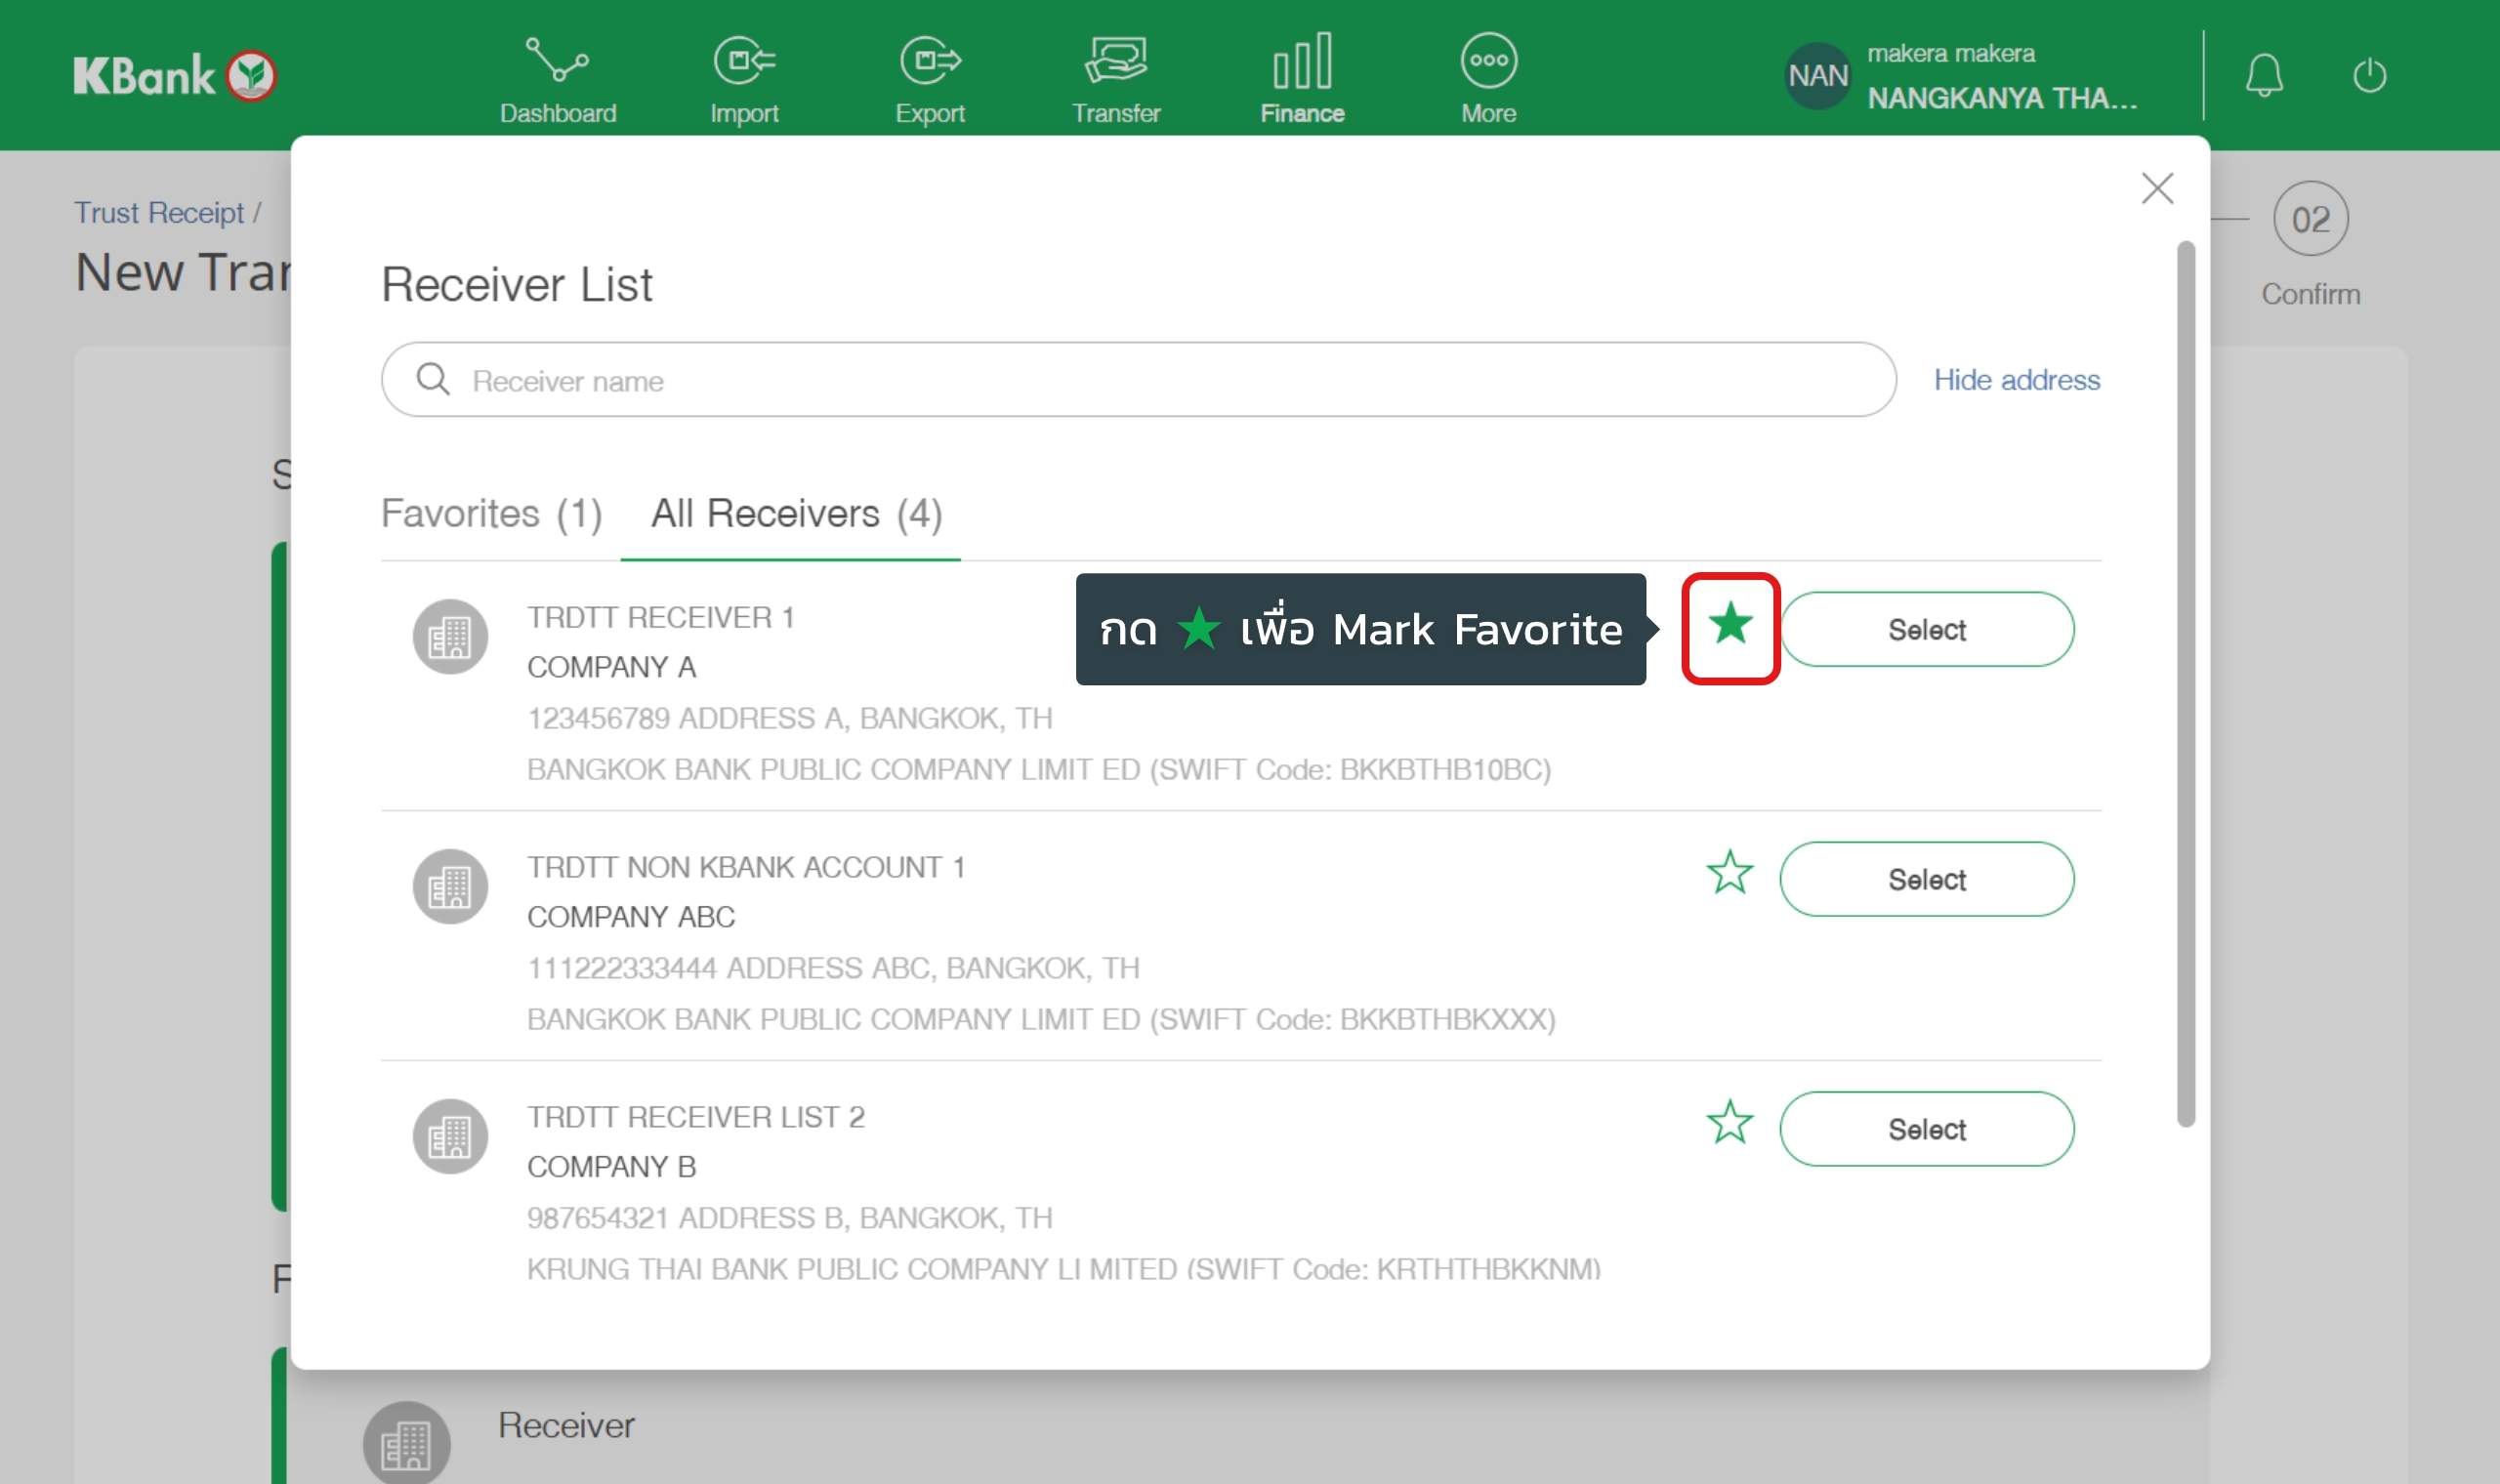
Task: Close the Receiver List dialog
Action: [x=2157, y=188]
